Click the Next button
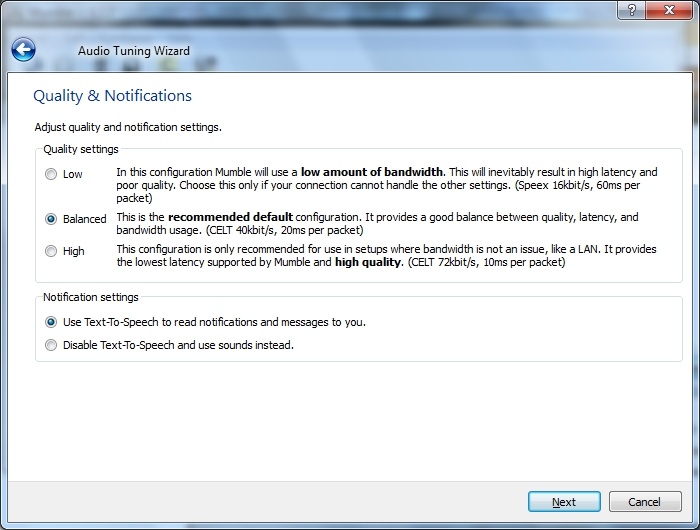The height and width of the screenshot is (530, 700). (564, 502)
